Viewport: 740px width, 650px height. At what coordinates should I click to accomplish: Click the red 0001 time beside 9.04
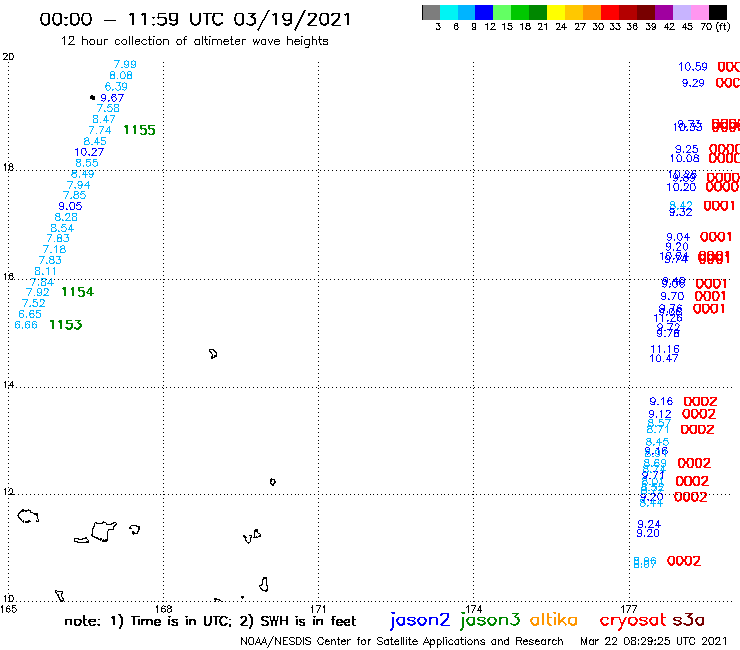click(x=716, y=237)
